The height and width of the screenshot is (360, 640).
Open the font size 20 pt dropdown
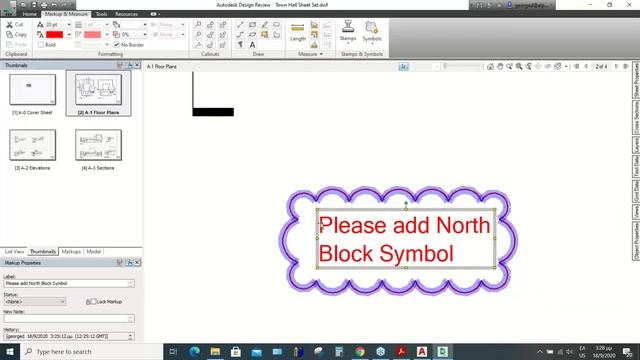pos(69,25)
